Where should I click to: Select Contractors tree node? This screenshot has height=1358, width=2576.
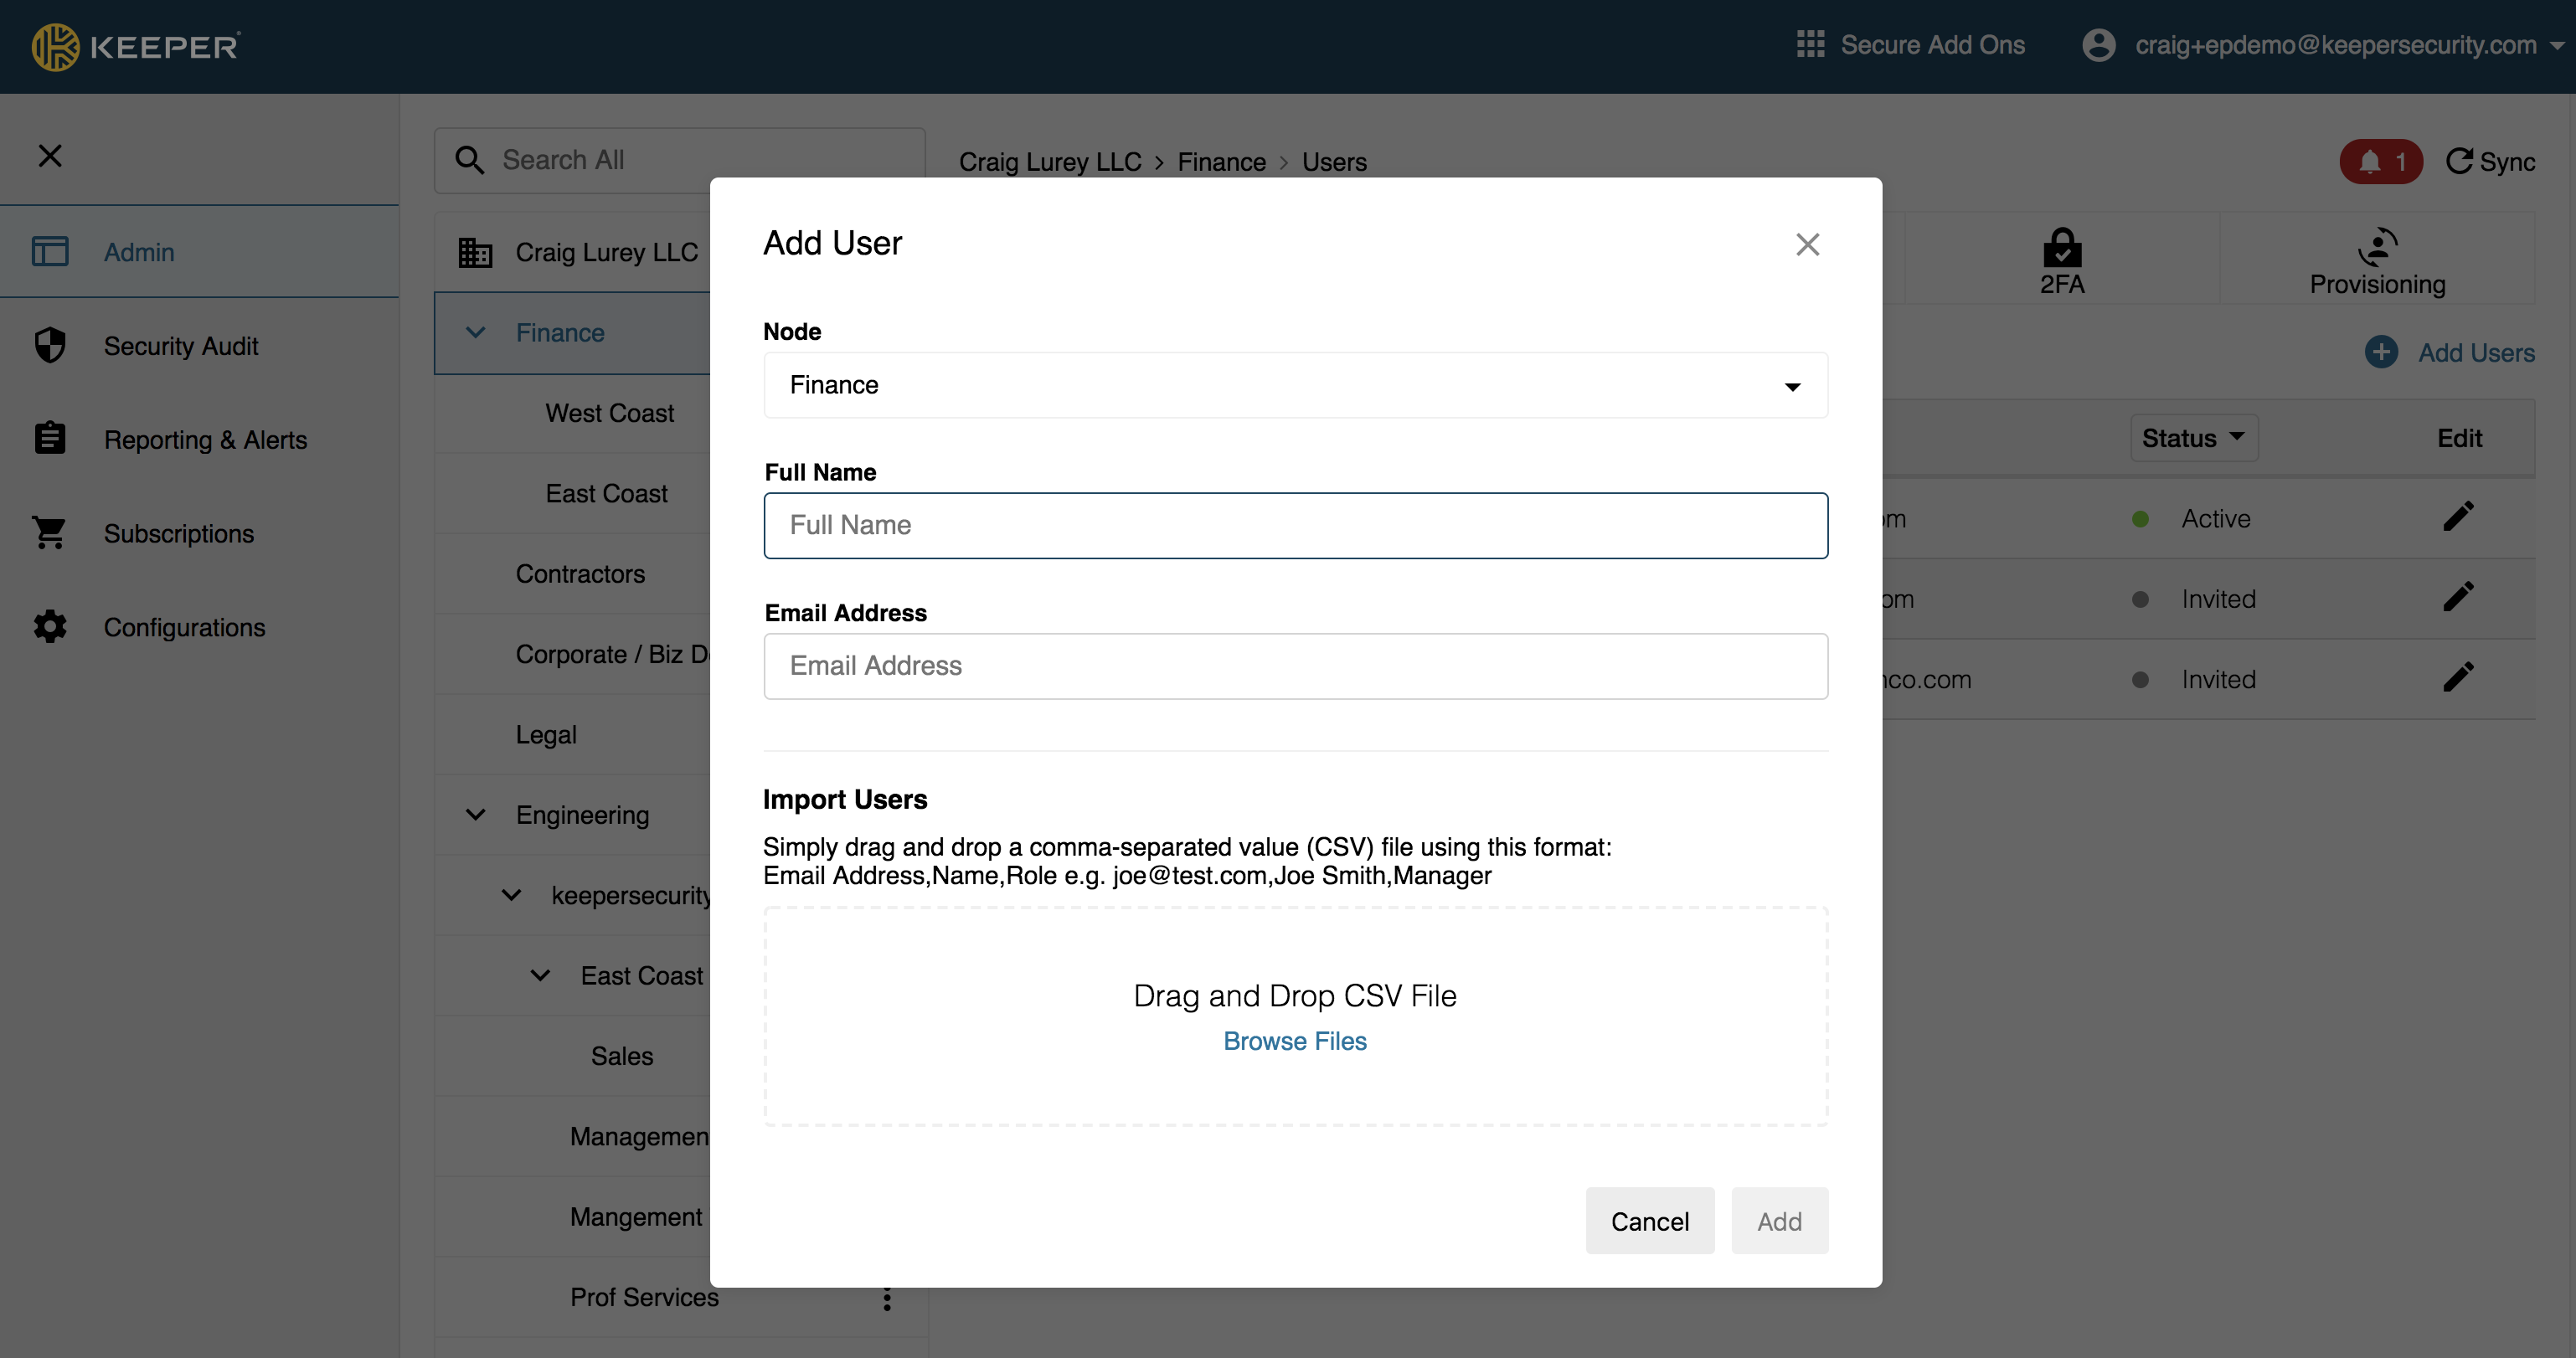tap(580, 574)
